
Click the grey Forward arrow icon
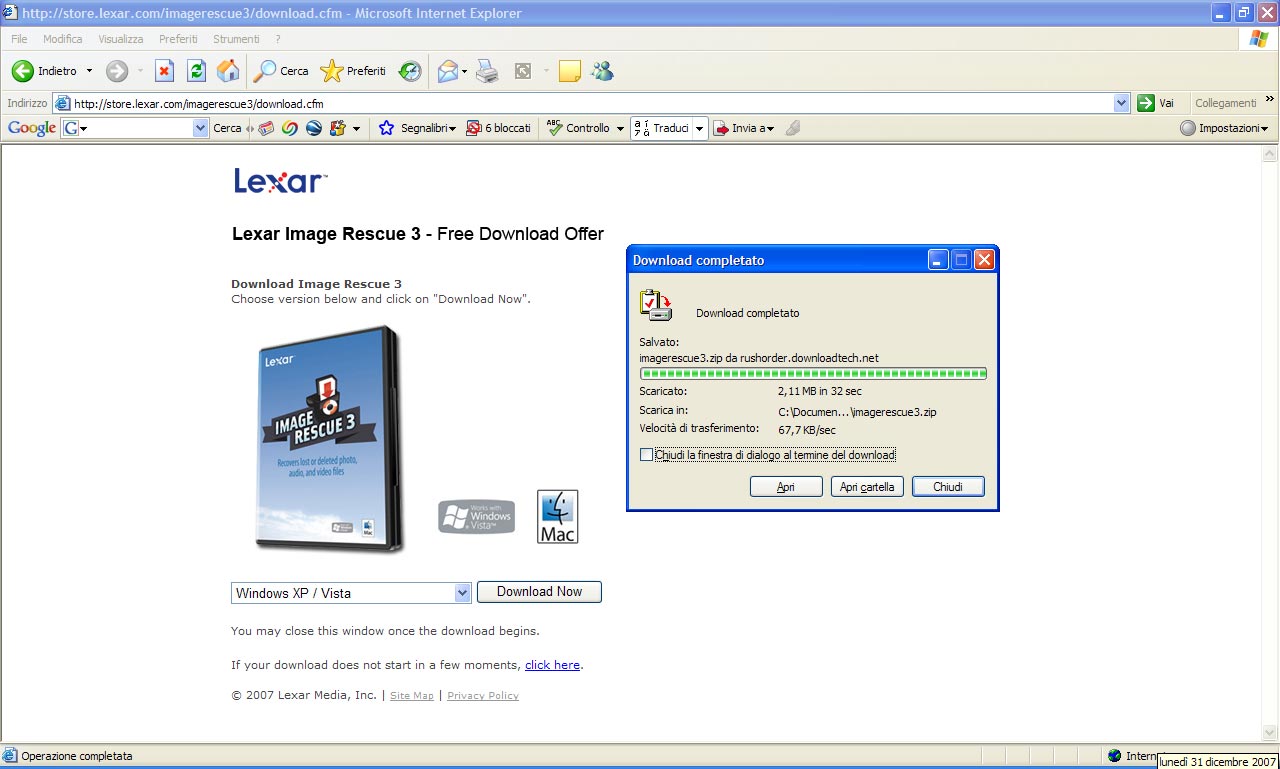[117, 71]
